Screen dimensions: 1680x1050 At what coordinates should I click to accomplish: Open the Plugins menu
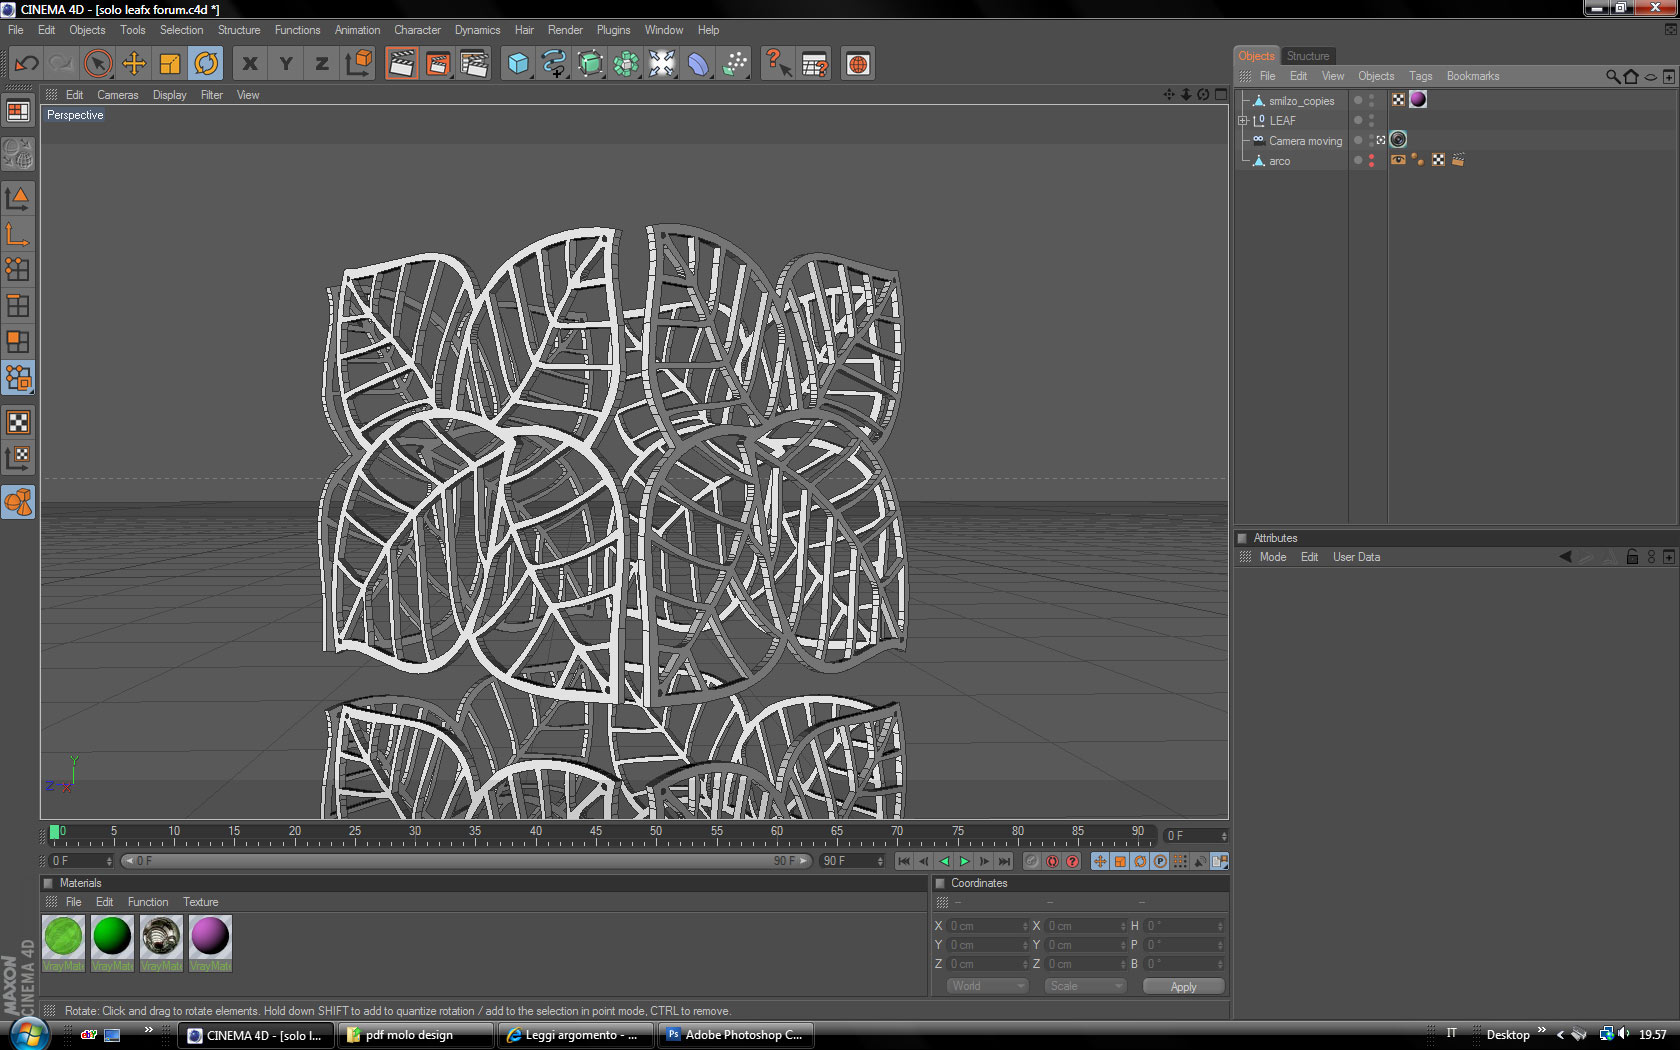click(613, 30)
